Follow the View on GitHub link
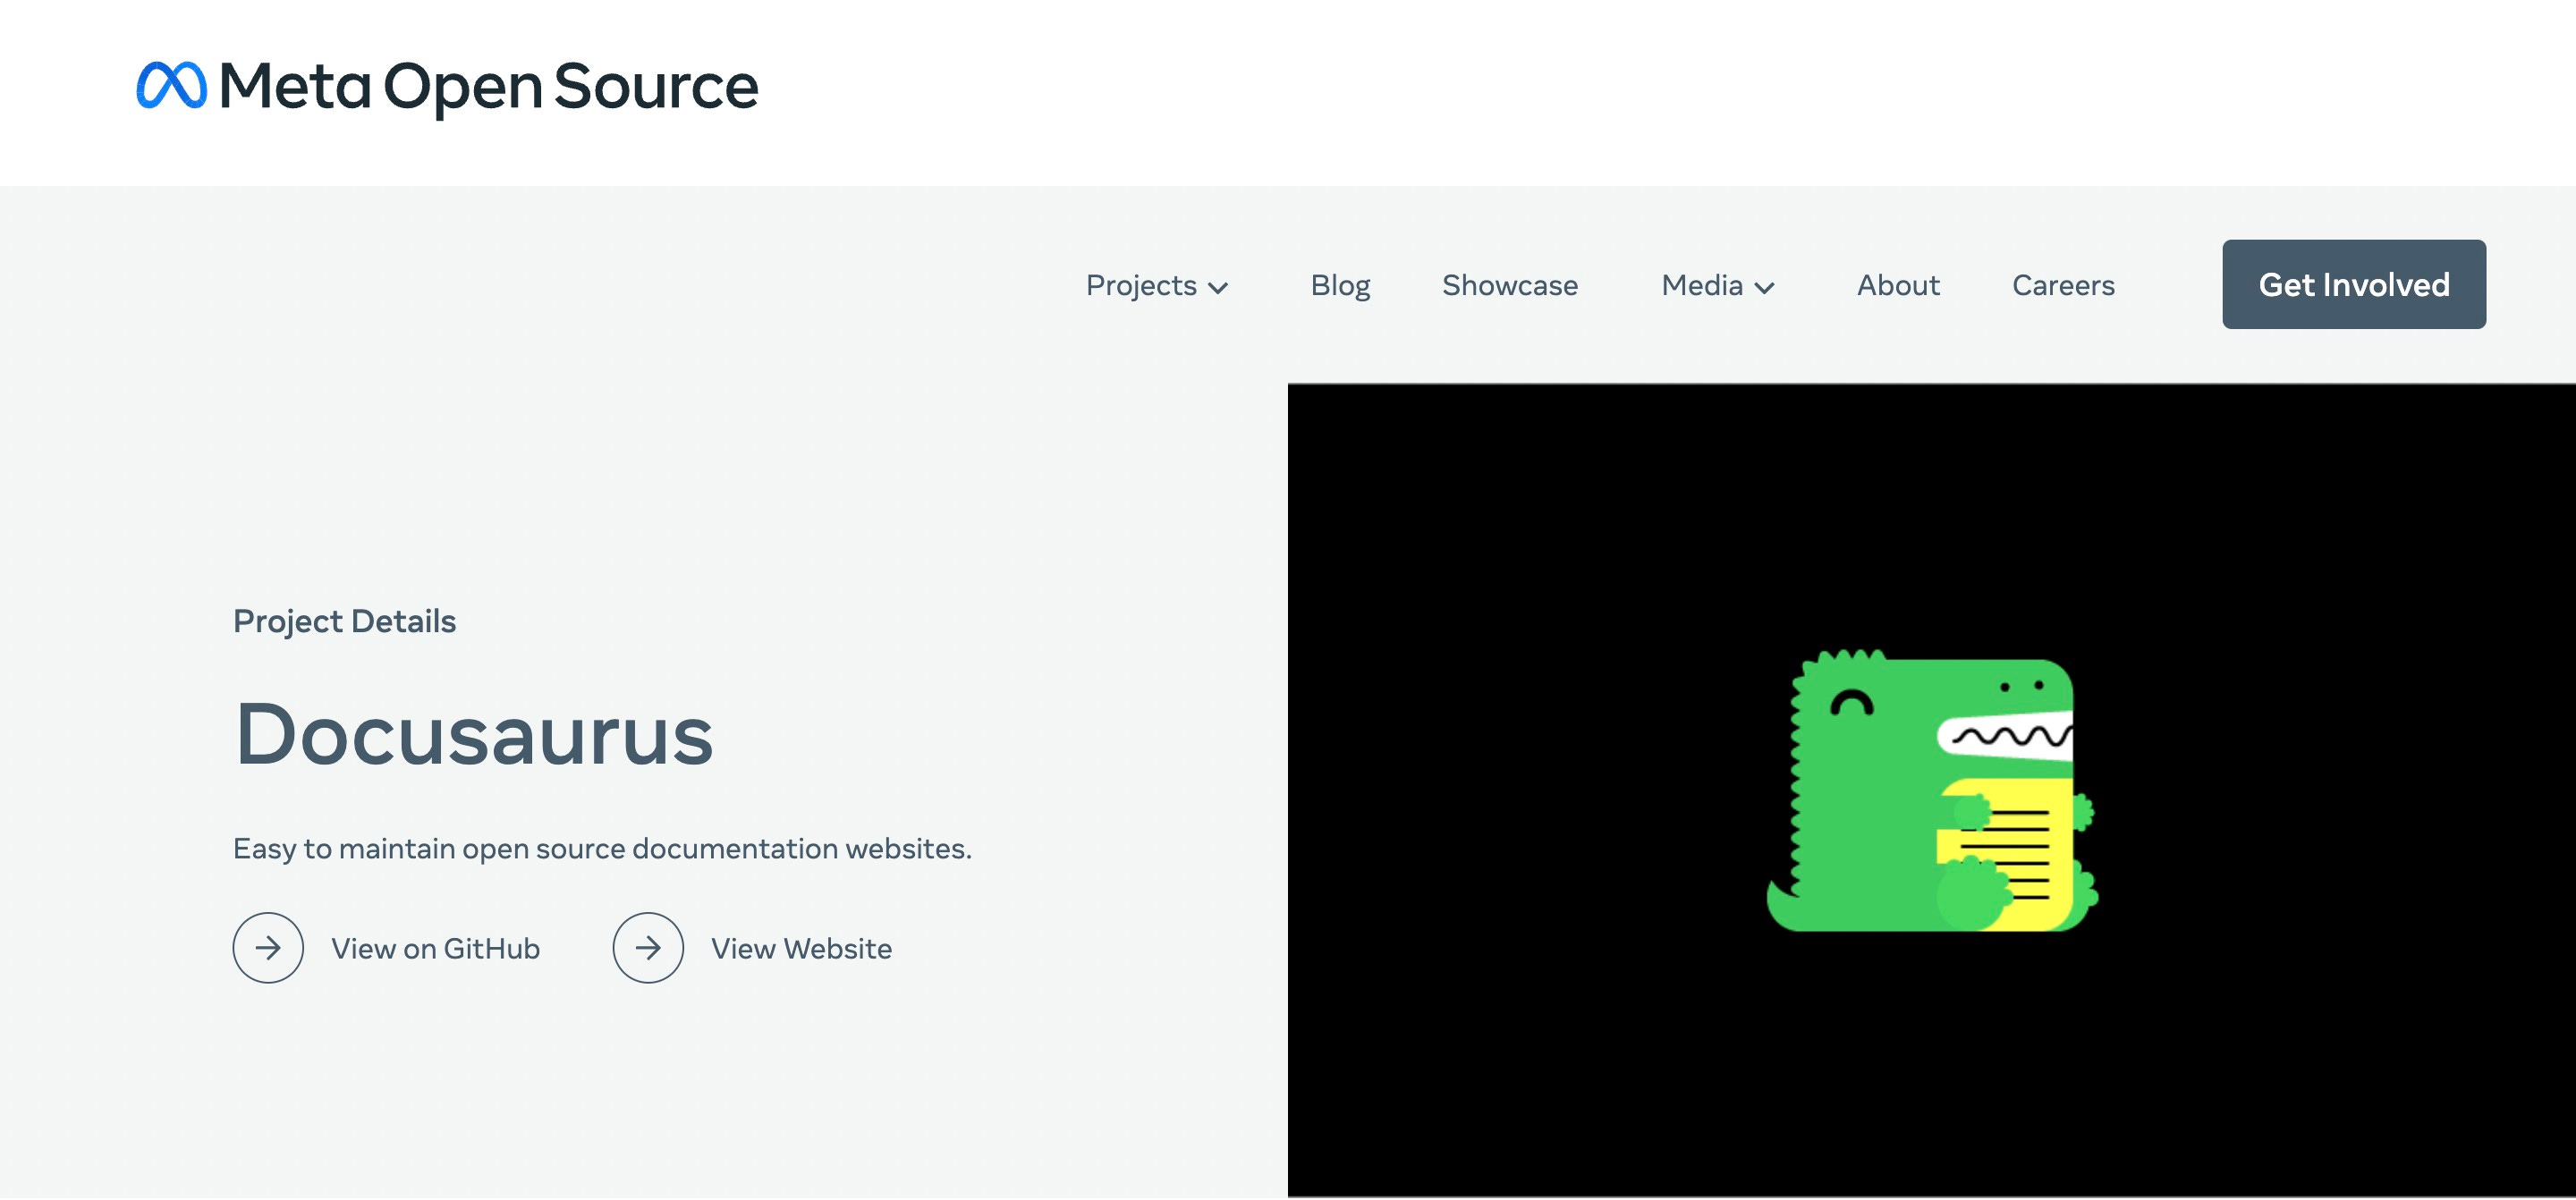This screenshot has height=1200, width=2576. point(435,949)
